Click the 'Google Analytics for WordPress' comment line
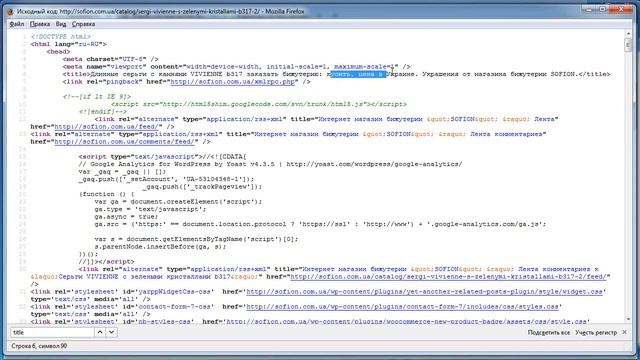640x360 pixels. click(270, 164)
